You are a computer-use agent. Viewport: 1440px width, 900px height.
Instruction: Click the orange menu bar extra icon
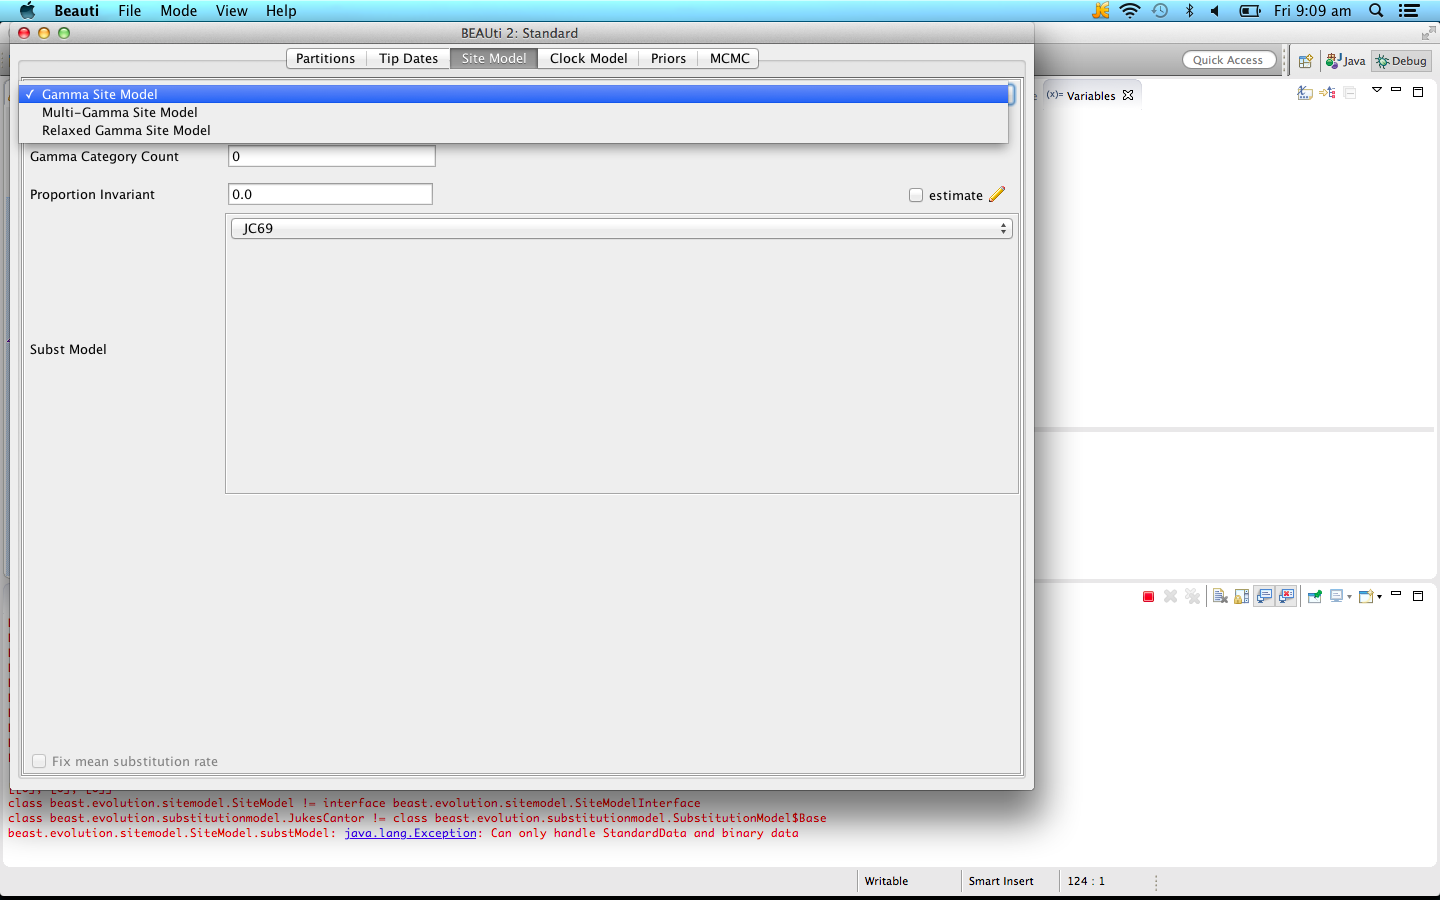[x=1101, y=10]
